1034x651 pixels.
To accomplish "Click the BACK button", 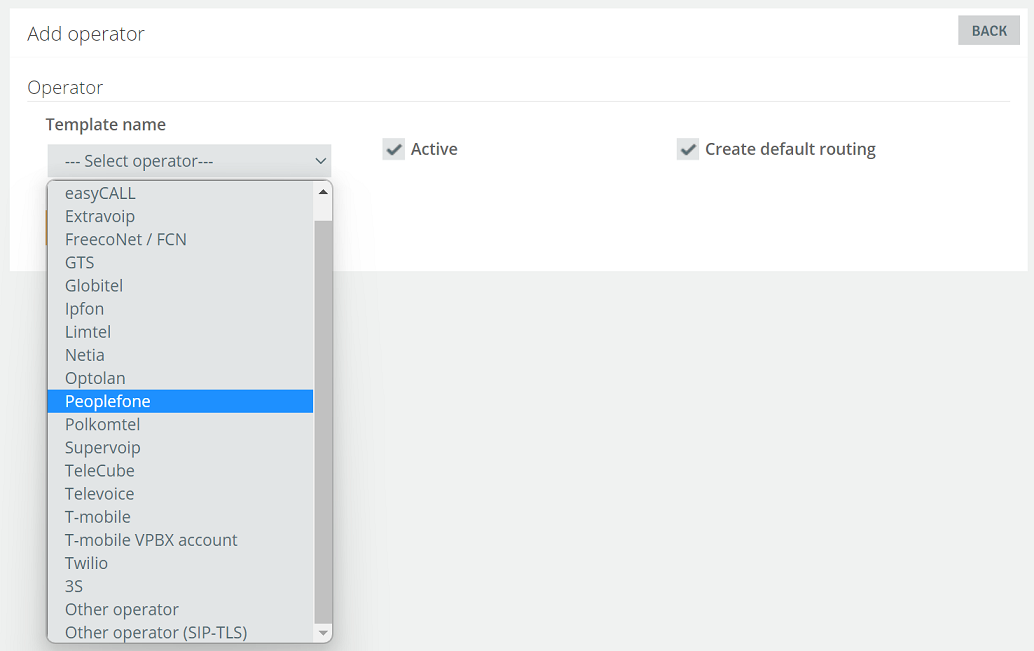I will (x=988, y=30).
